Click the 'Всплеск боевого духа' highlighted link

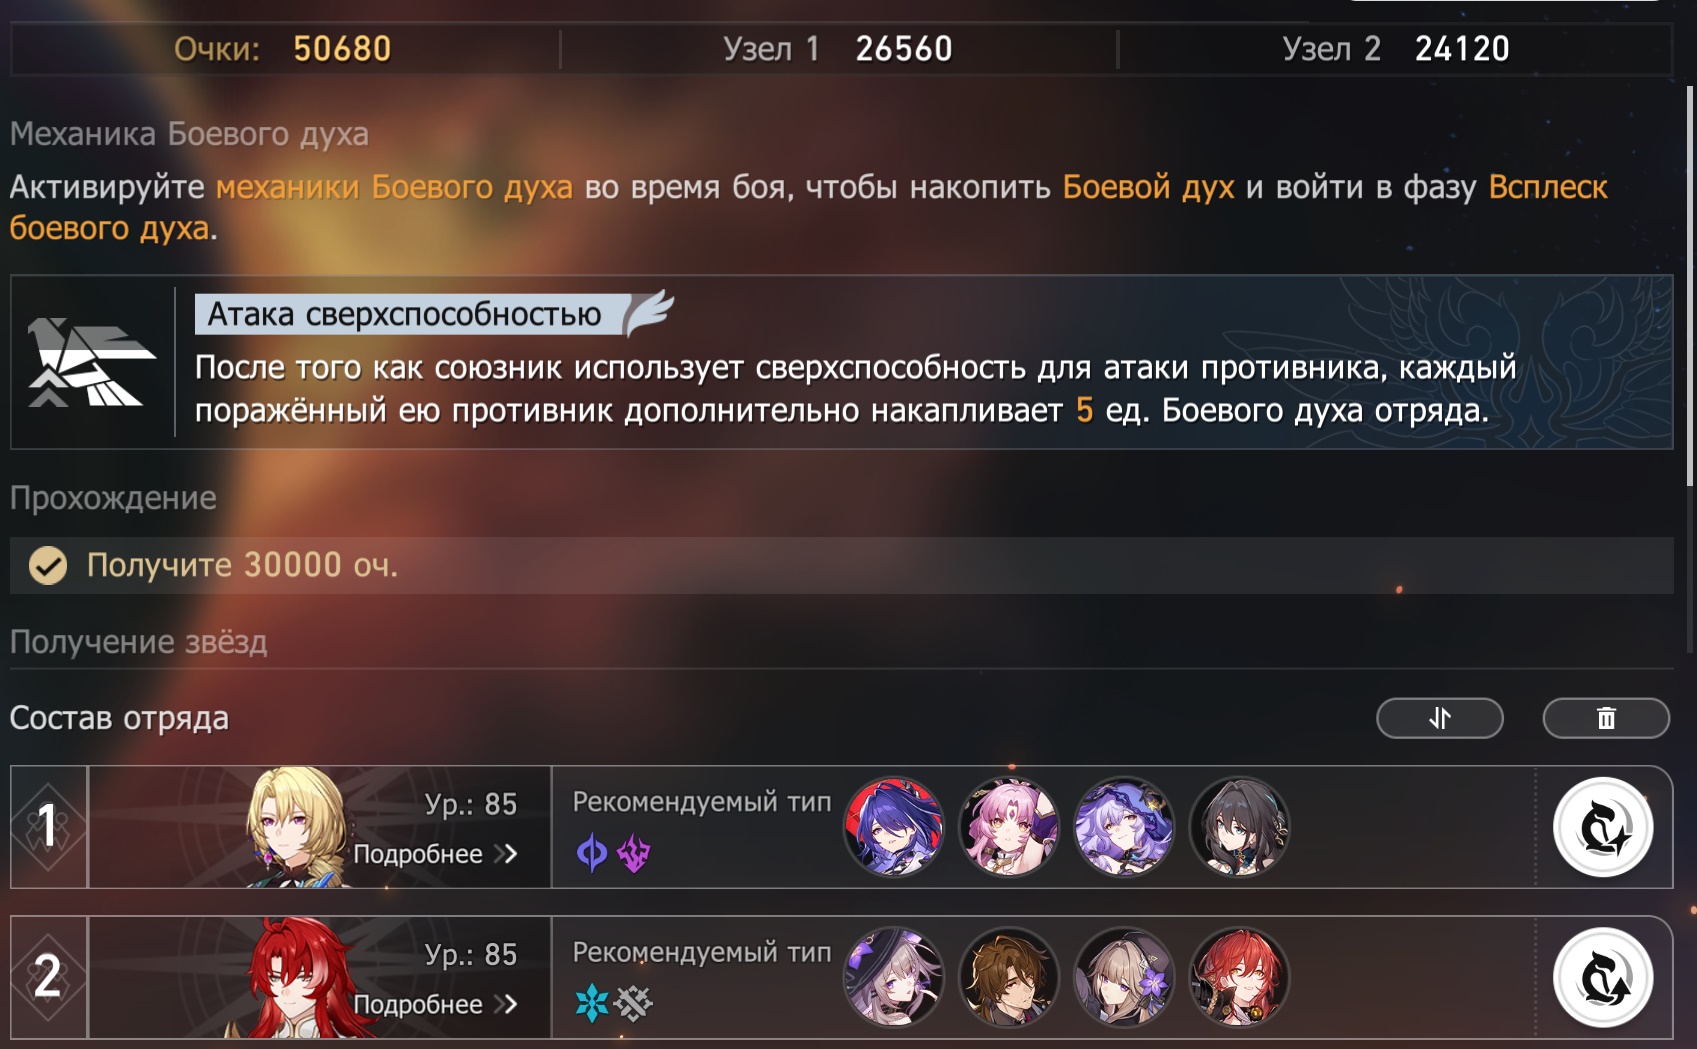point(1548,187)
